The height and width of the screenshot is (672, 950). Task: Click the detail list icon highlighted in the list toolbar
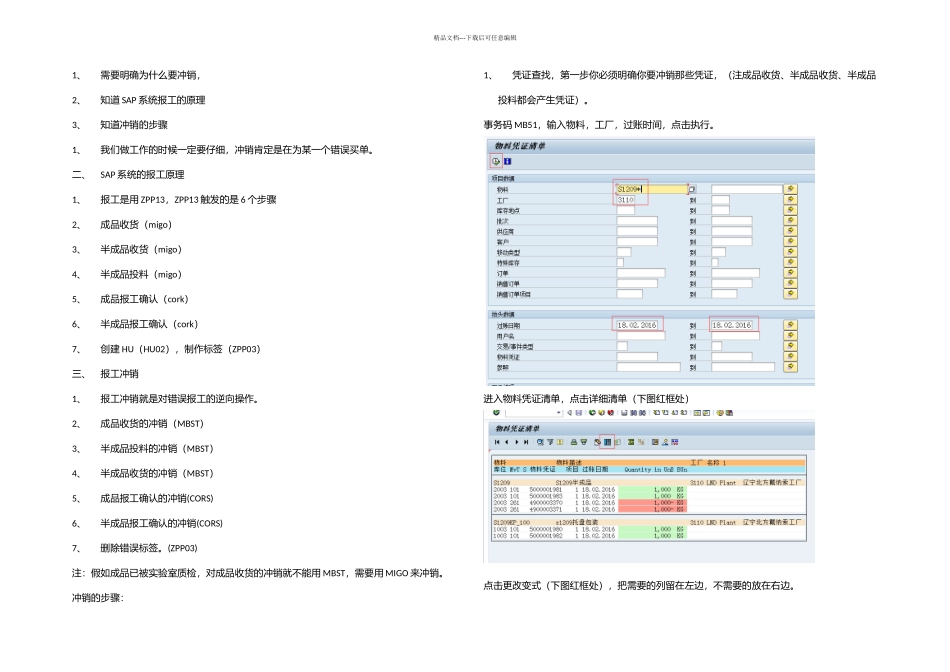pos(607,442)
